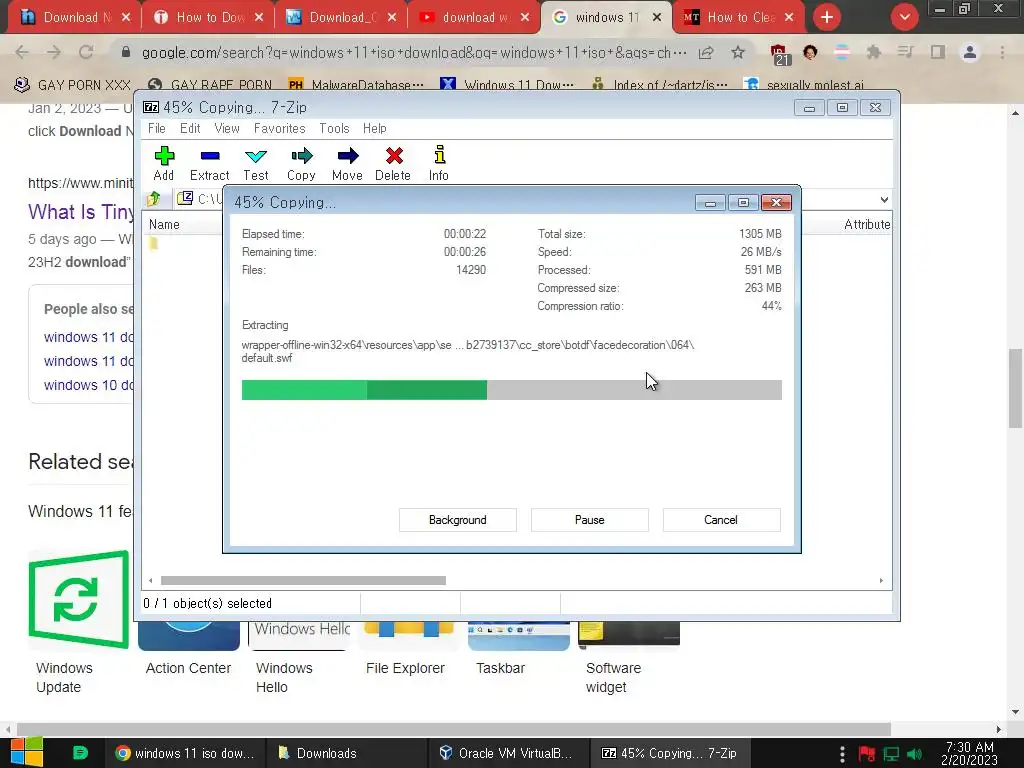The image size is (1024, 768).
Task: Click Chrome page vertical scrollbar thumb
Action: pos(1015,389)
